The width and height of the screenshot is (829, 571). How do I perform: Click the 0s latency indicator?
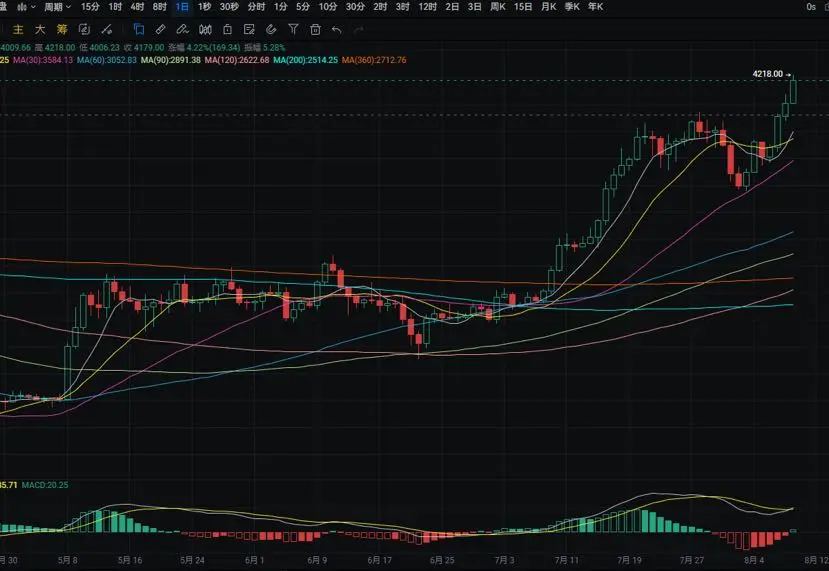811,7
